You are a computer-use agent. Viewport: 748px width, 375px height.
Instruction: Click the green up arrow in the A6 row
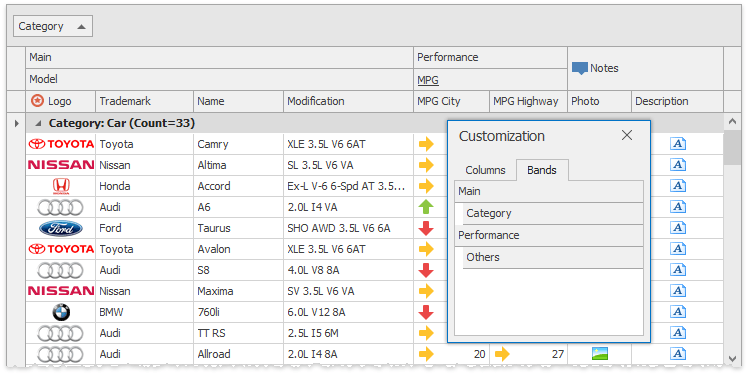coord(426,207)
